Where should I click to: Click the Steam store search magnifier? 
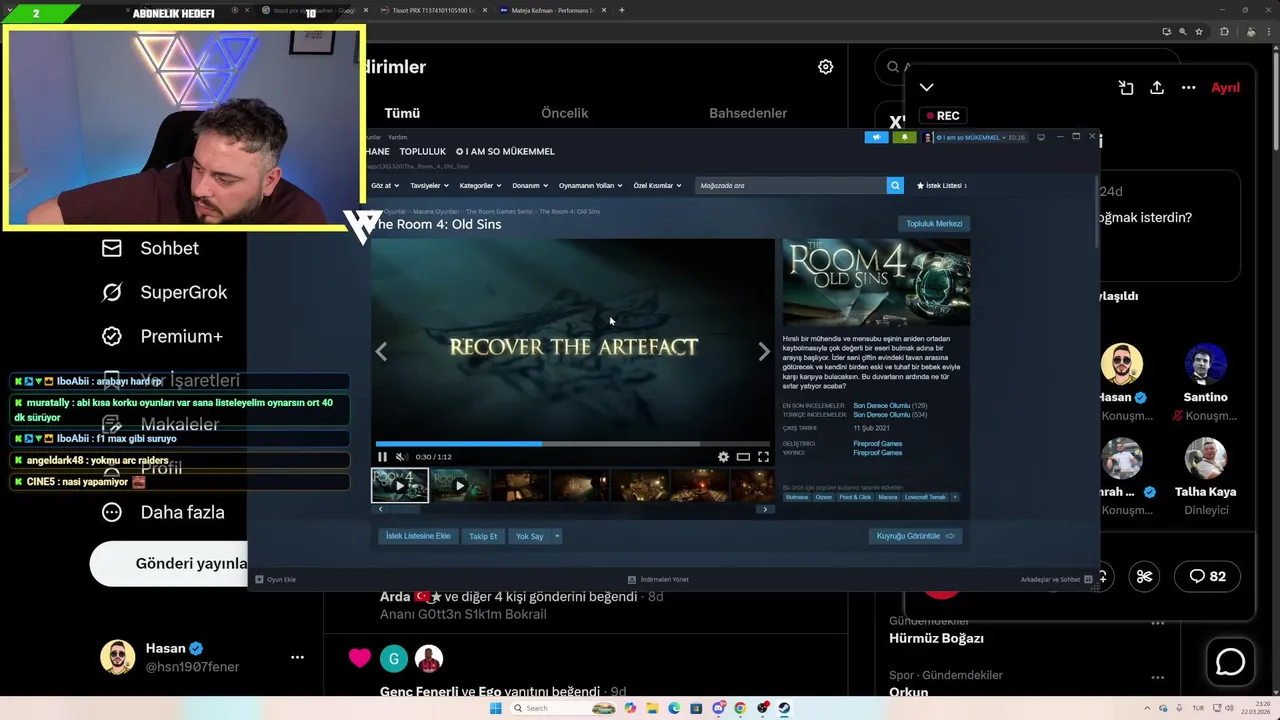(x=895, y=185)
